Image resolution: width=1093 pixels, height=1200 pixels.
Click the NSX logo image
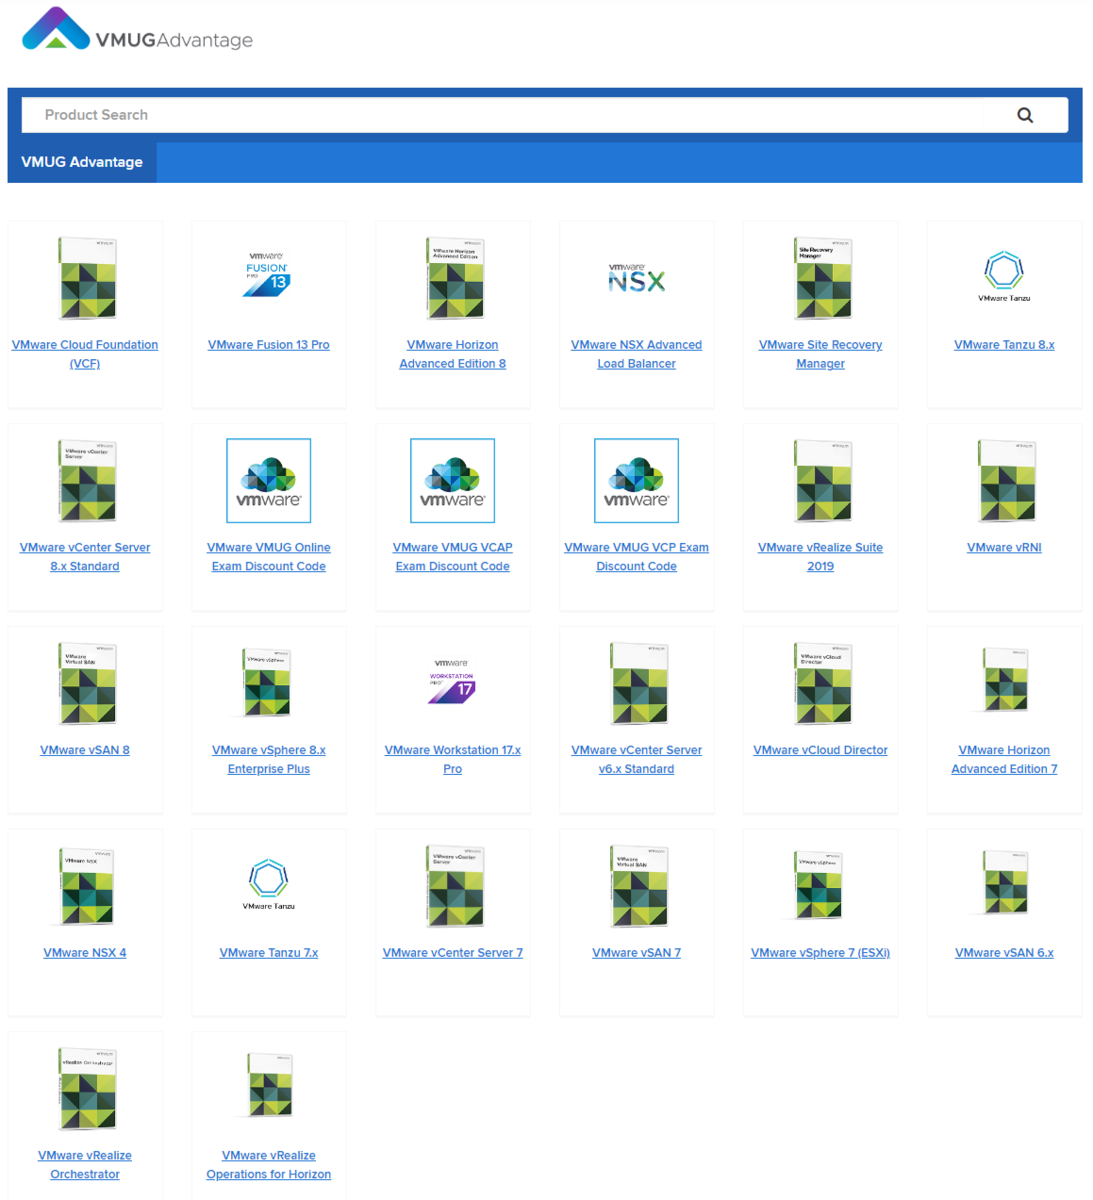[637, 278]
